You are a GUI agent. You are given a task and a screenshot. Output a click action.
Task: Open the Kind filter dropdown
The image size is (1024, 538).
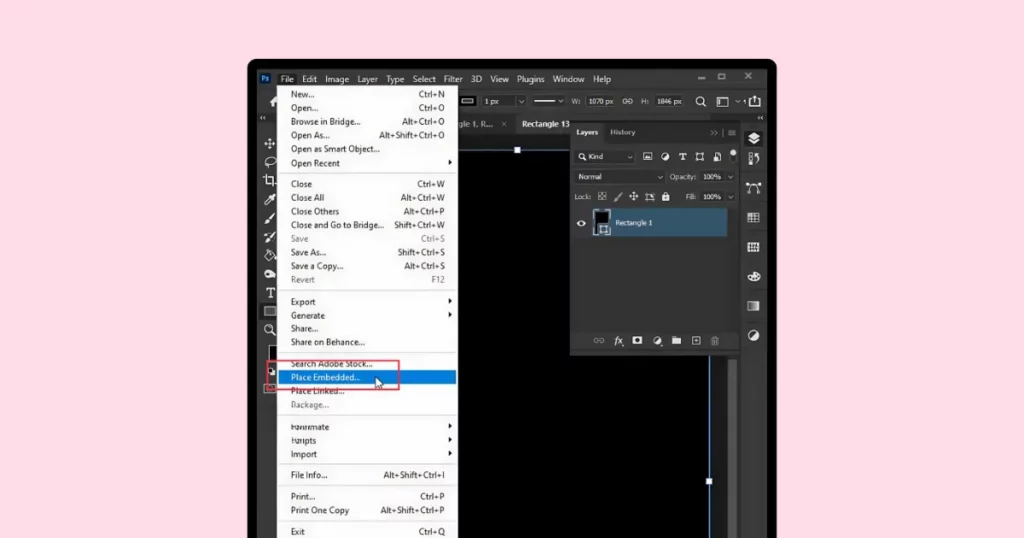(x=605, y=157)
